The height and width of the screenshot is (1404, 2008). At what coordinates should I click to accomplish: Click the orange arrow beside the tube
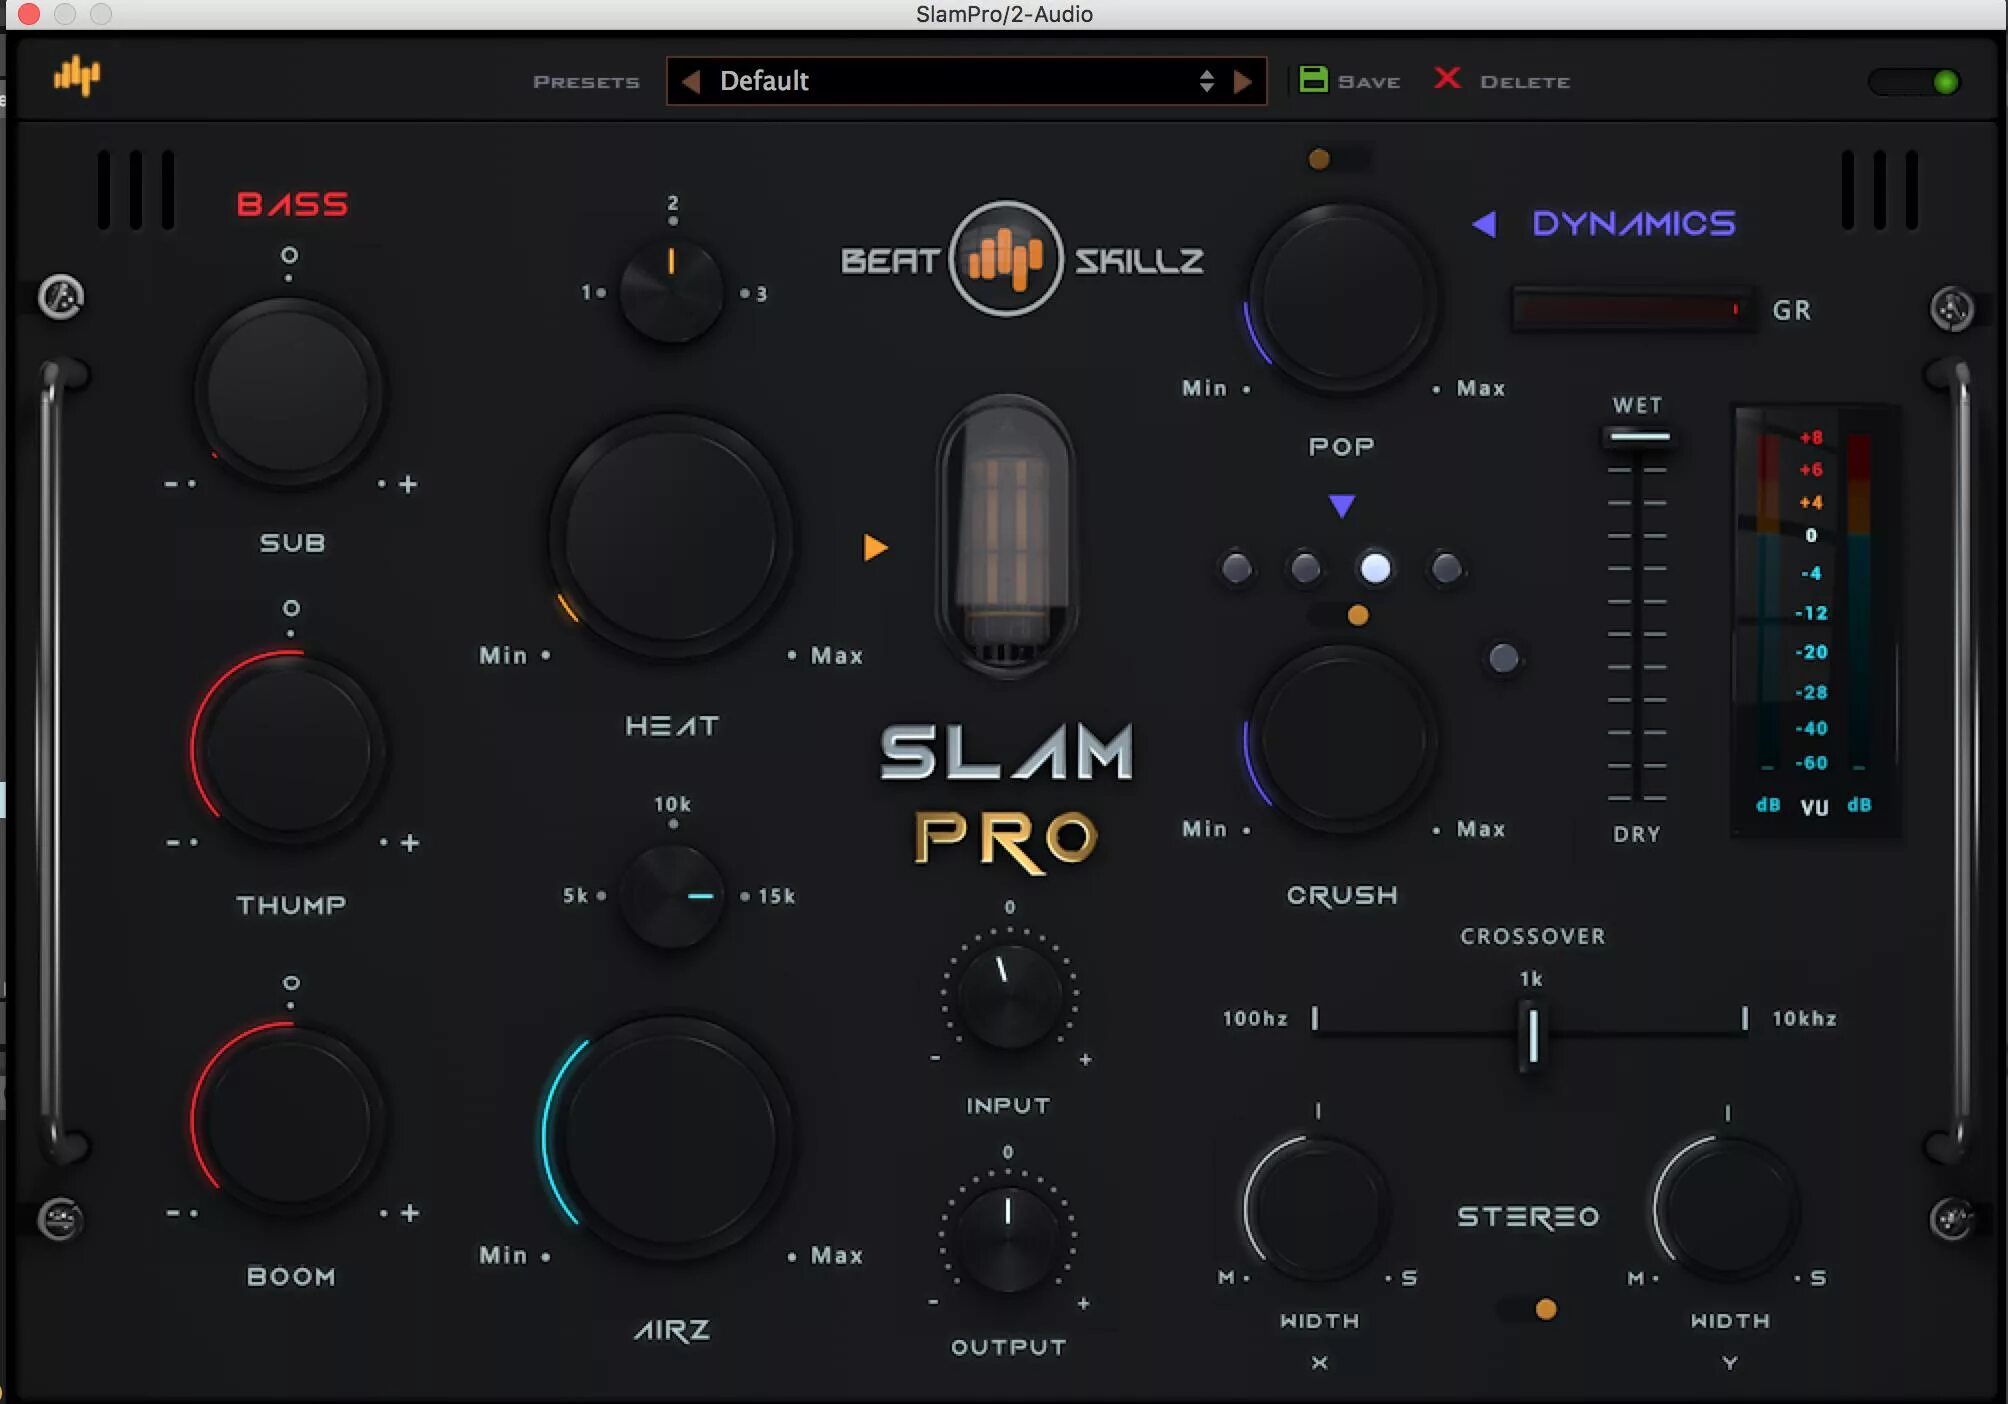(x=875, y=547)
